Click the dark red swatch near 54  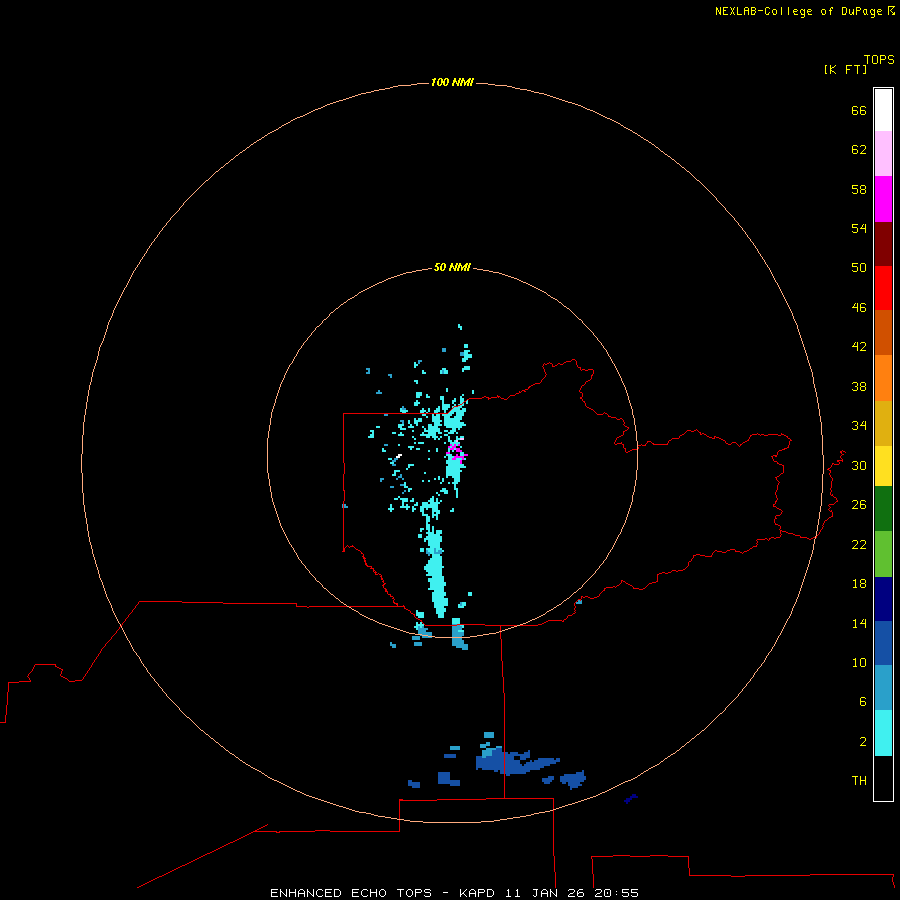(x=883, y=243)
